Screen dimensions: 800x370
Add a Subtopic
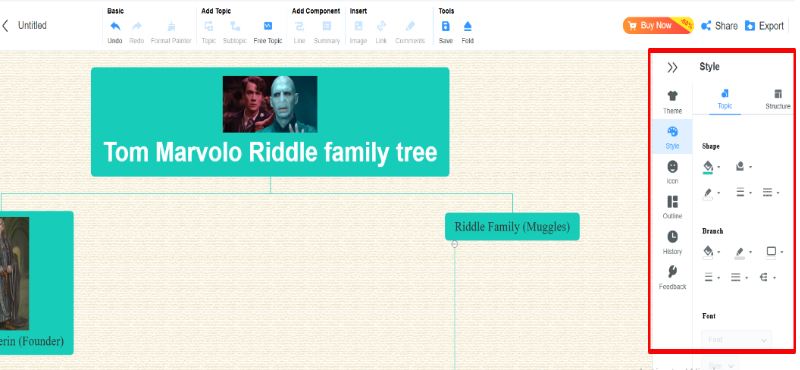point(235,32)
